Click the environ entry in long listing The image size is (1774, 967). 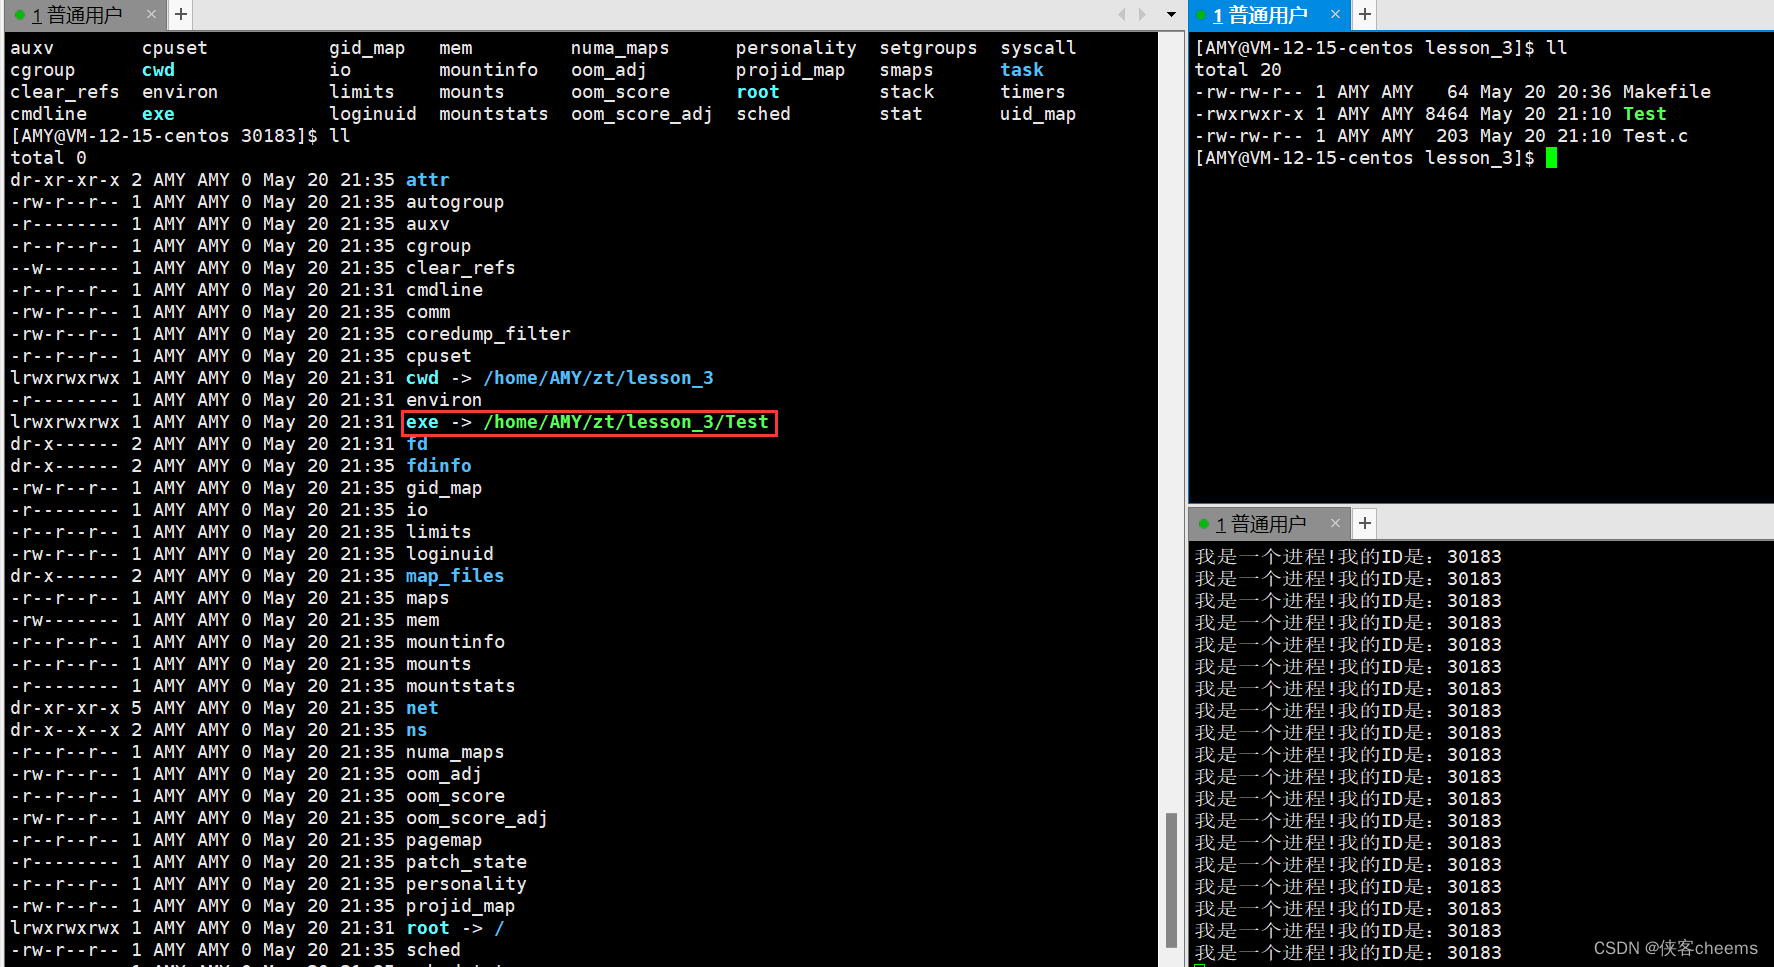pos(444,400)
